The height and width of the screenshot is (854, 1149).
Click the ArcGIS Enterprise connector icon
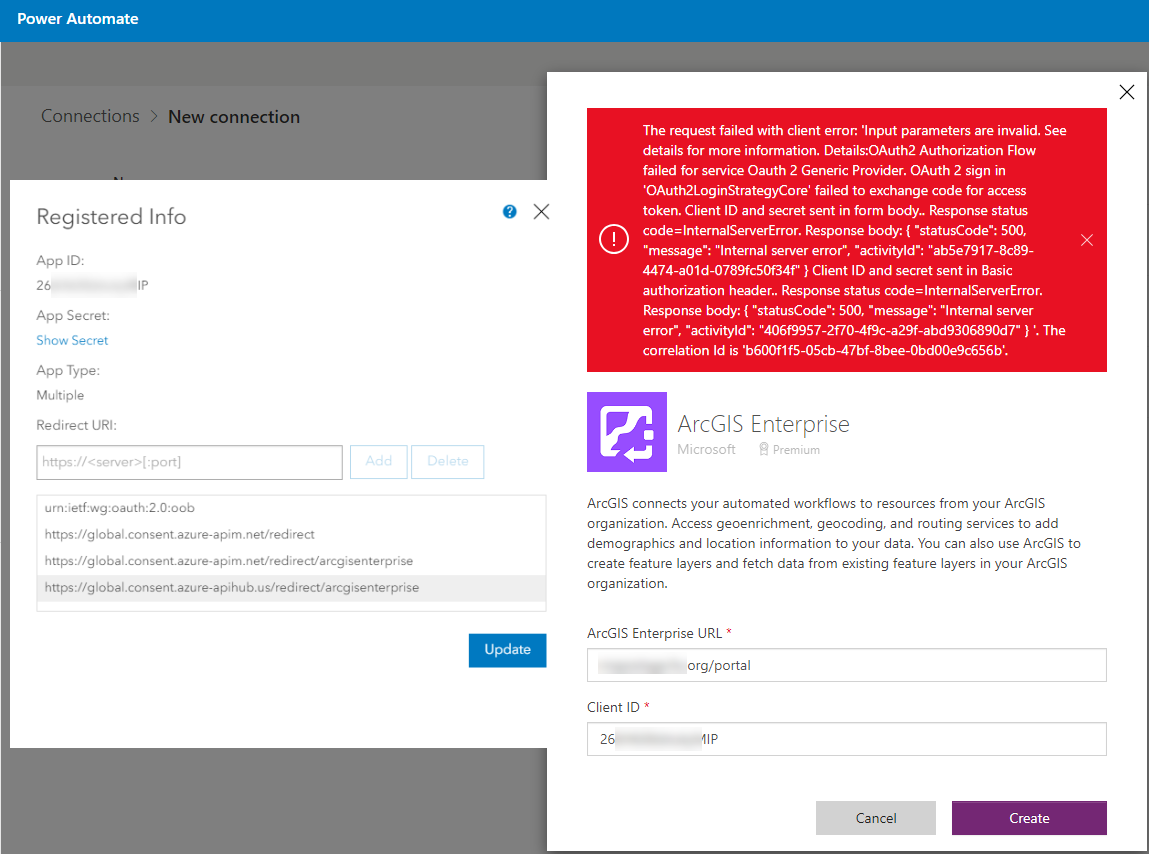pyautogui.click(x=626, y=432)
